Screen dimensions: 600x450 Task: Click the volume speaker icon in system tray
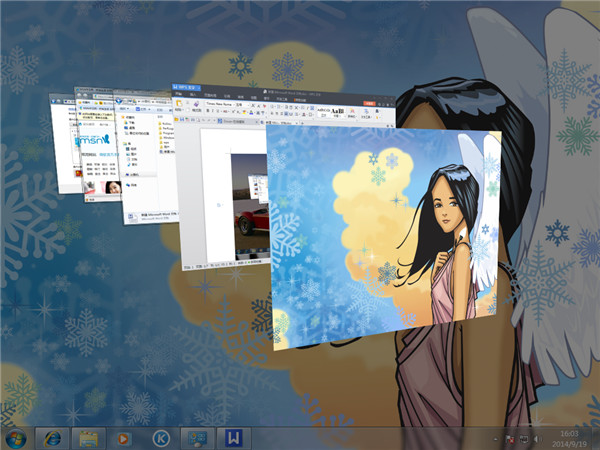click(x=537, y=439)
